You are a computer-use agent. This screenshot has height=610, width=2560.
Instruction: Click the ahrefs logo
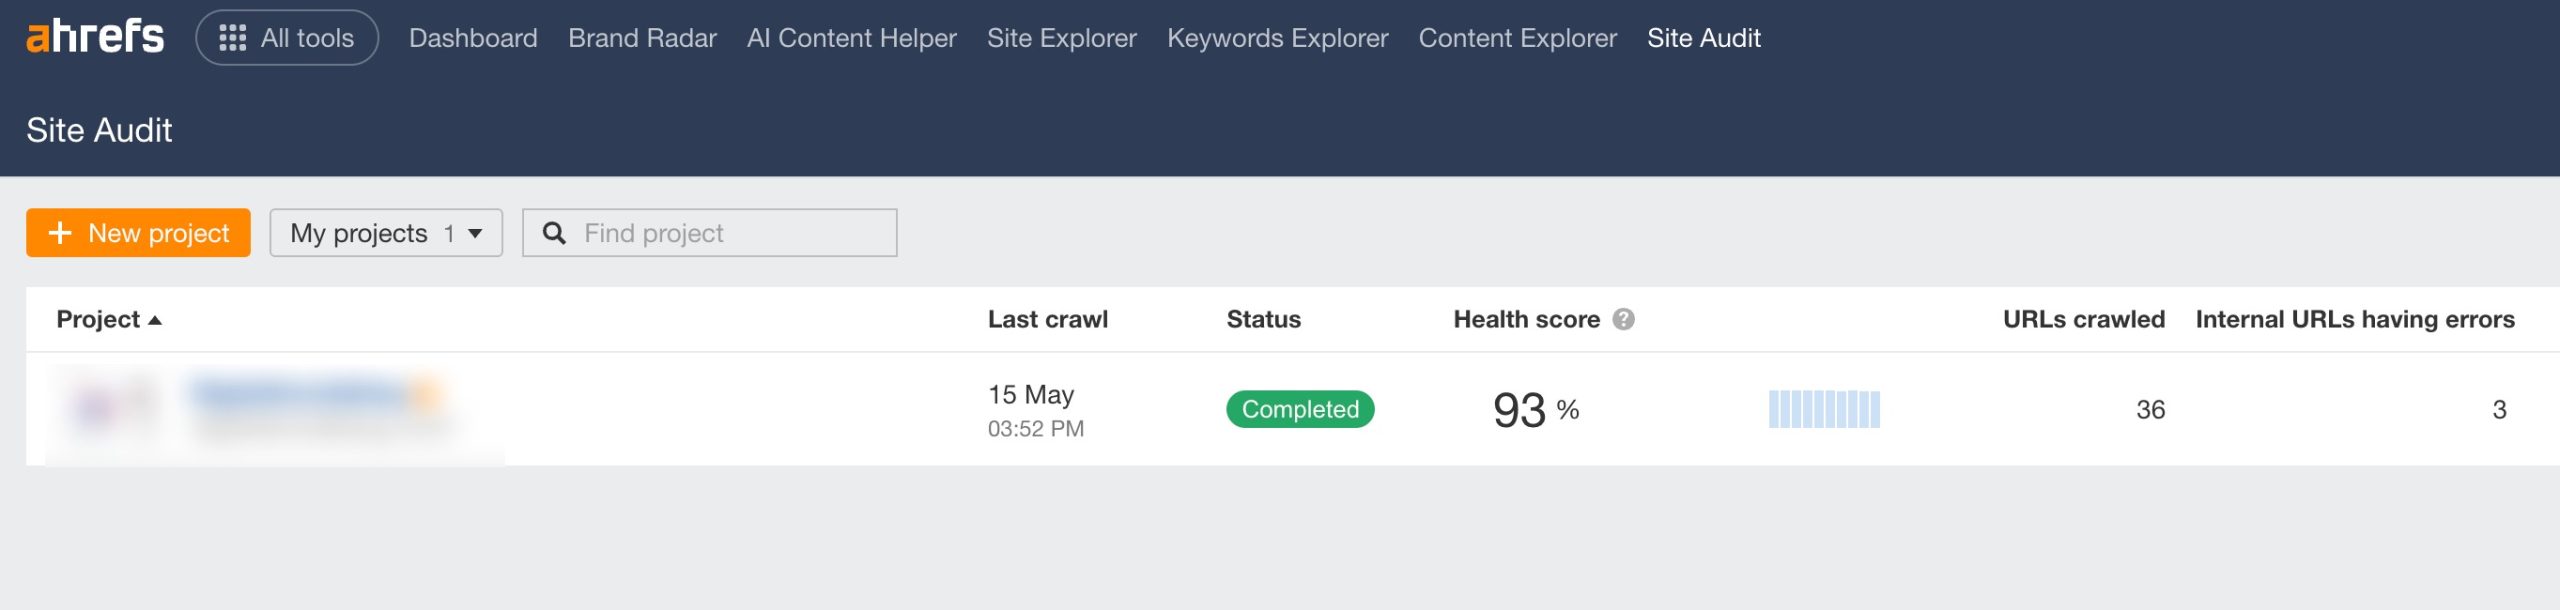click(95, 37)
